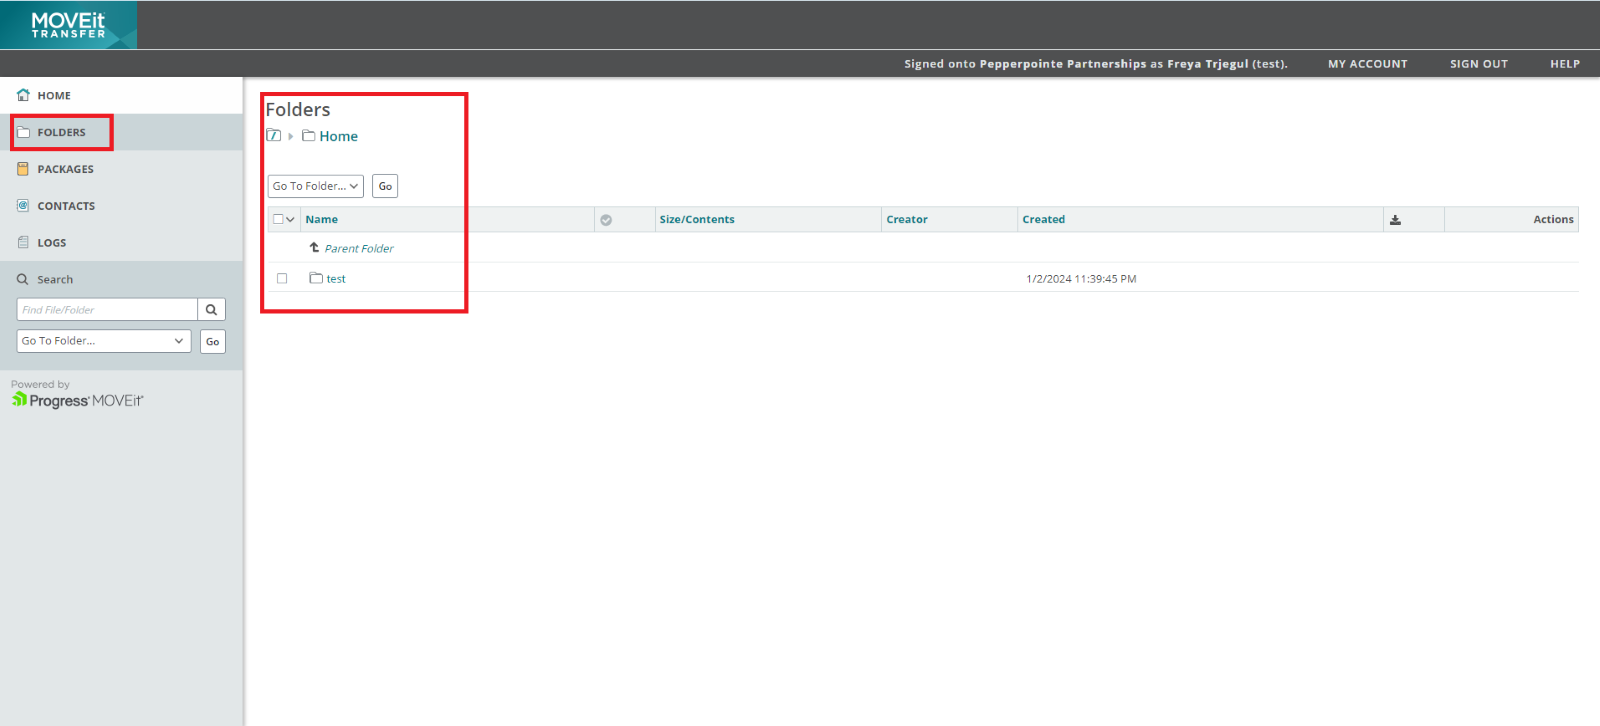Expand Go To Folder dropdown above the table
Image resolution: width=1600 pixels, height=726 pixels.
pos(316,186)
